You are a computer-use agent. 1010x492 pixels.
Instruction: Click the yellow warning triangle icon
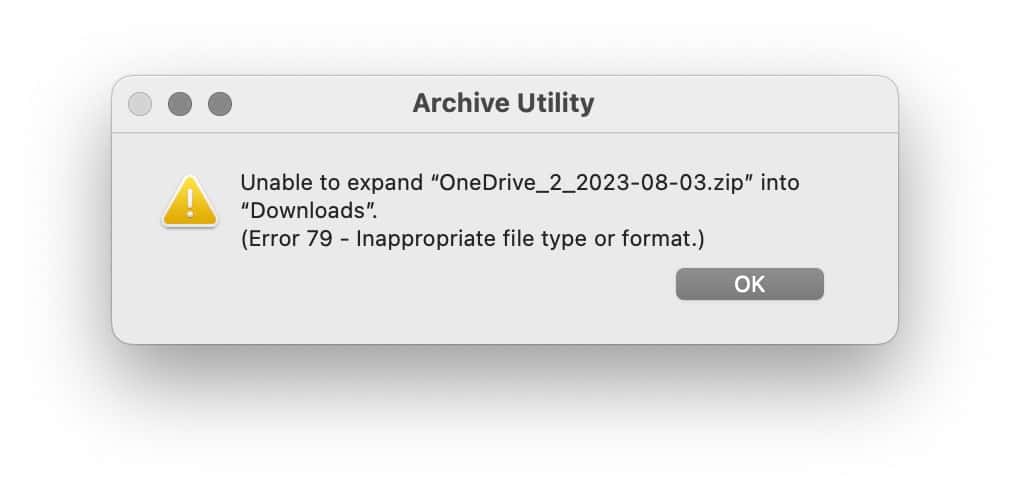click(x=189, y=201)
